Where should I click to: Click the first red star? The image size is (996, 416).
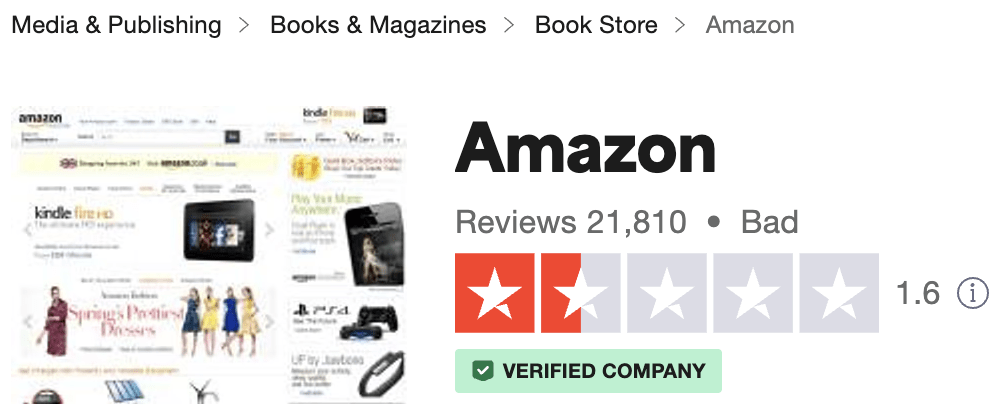[494, 293]
